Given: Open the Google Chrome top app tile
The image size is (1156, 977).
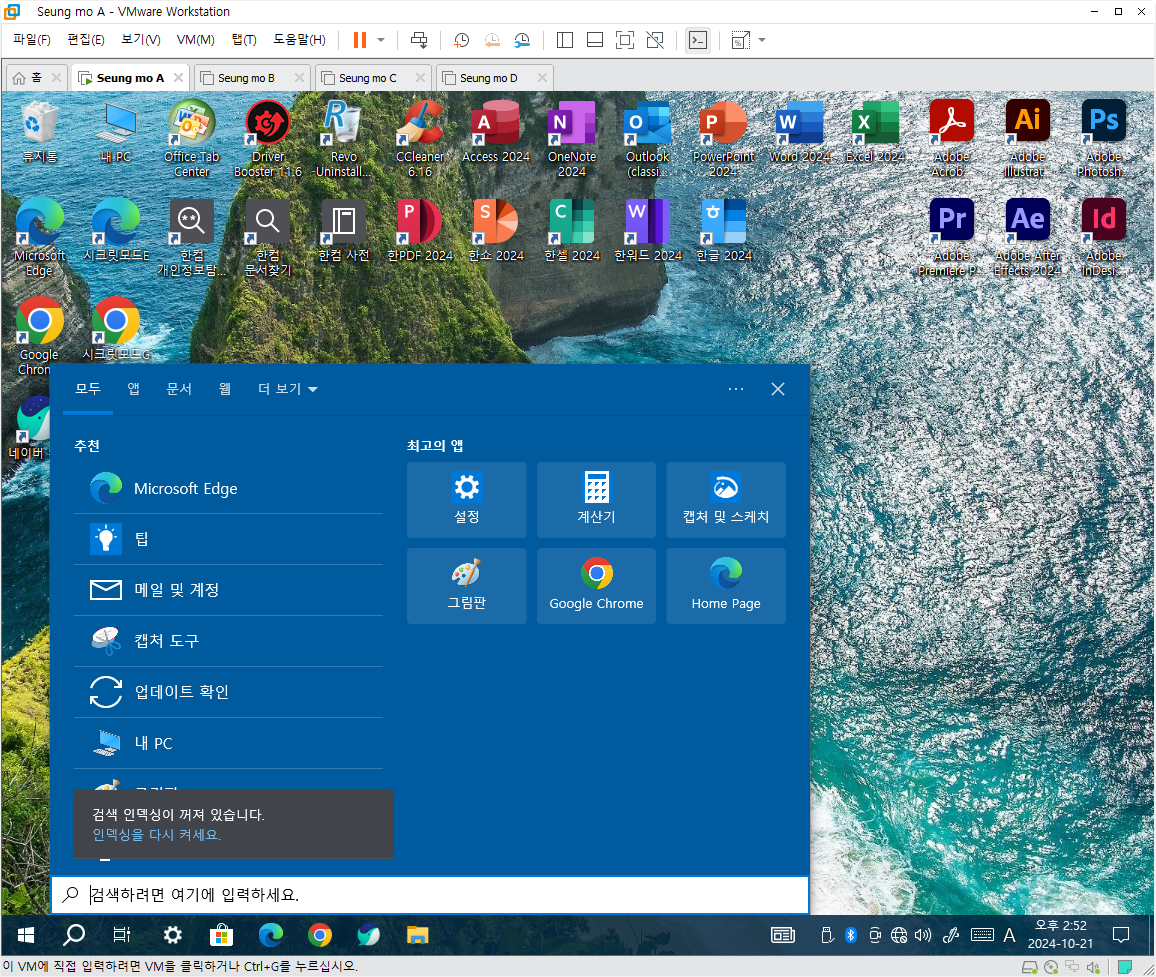Looking at the screenshot, I should (x=596, y=585).
